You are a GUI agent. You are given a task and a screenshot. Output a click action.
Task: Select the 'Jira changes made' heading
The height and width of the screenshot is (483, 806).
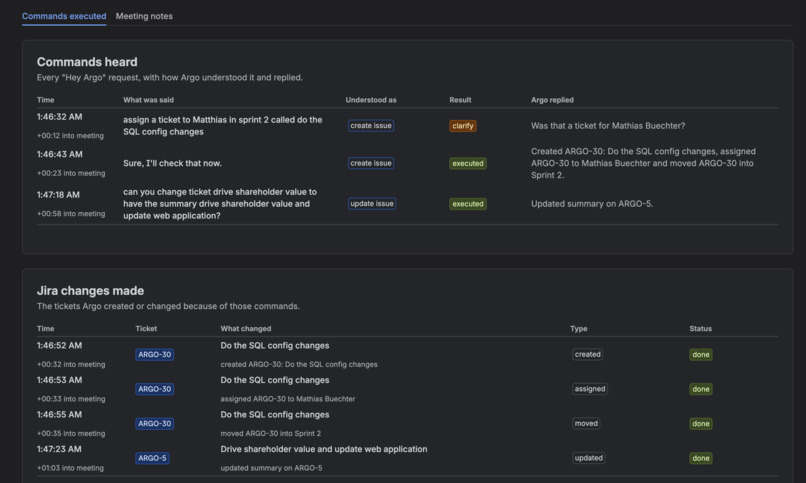coord(90,290)
